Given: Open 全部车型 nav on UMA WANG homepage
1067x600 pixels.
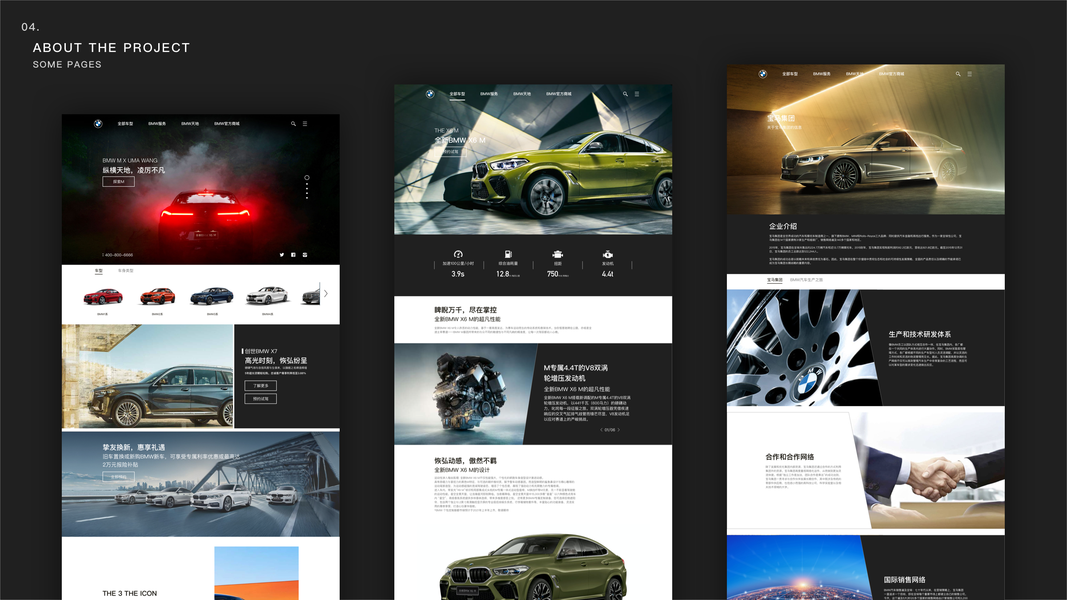Looking at the screenshot, I should 125,124.
